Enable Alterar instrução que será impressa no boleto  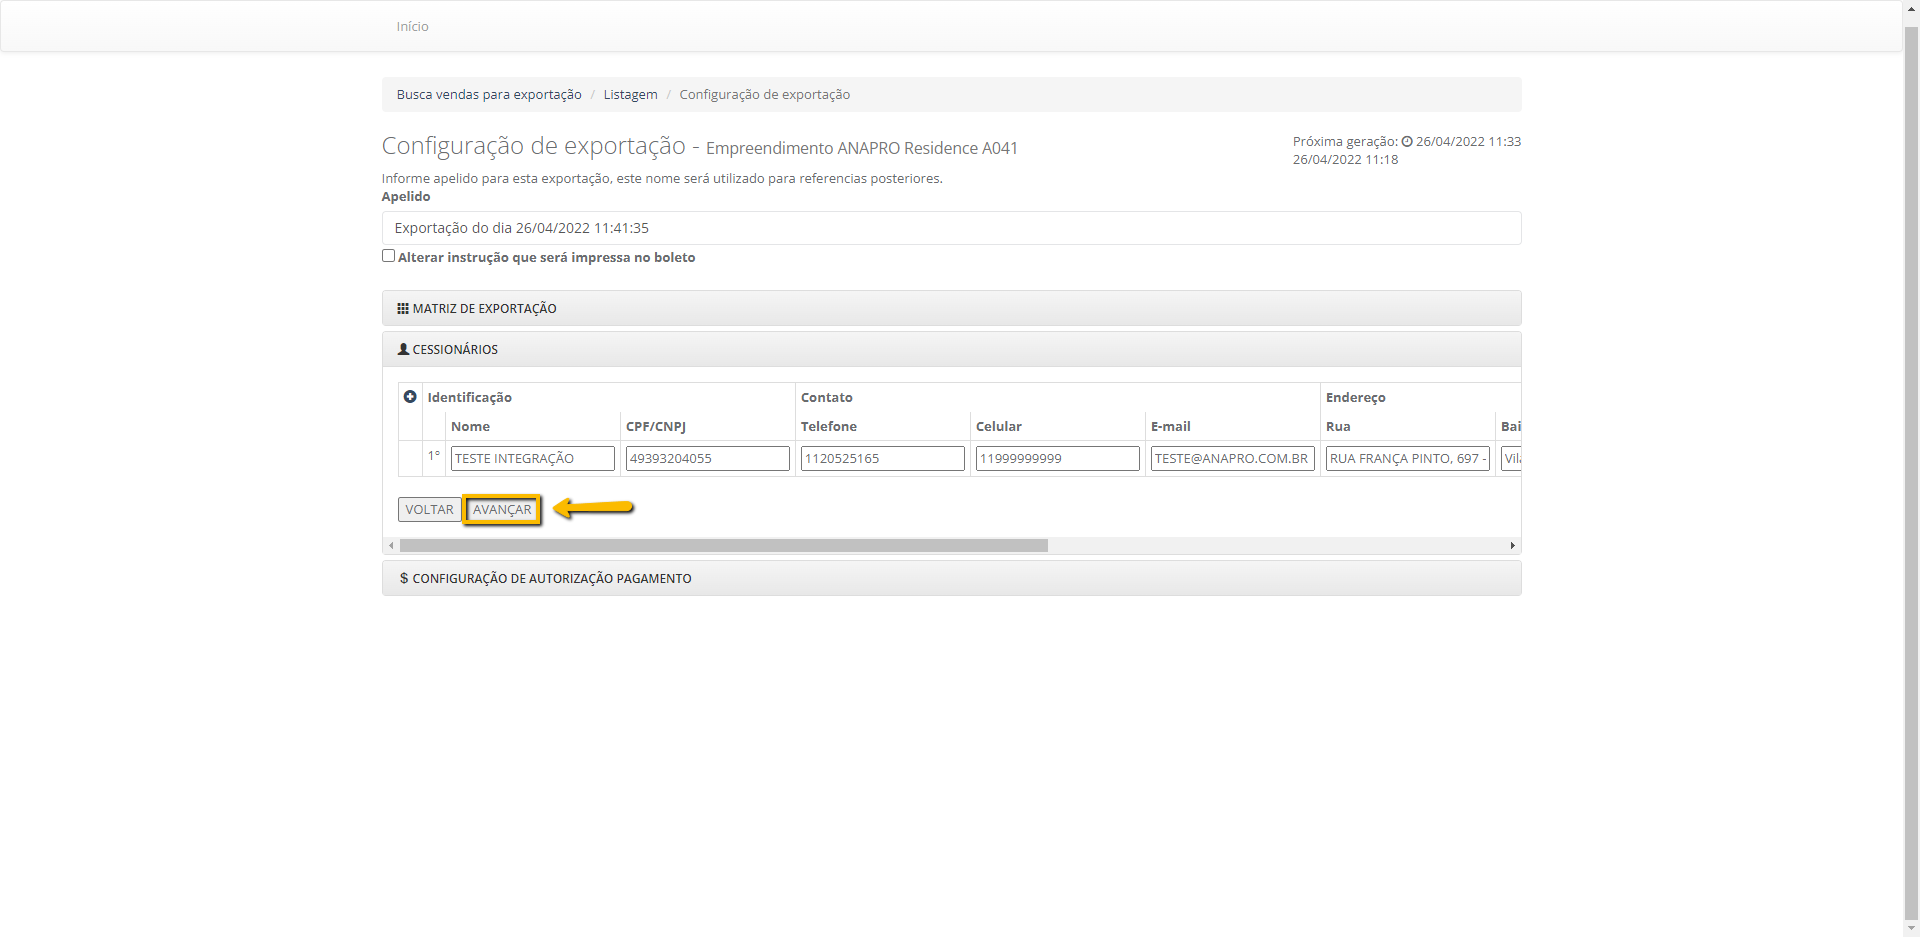coord(389,256)
